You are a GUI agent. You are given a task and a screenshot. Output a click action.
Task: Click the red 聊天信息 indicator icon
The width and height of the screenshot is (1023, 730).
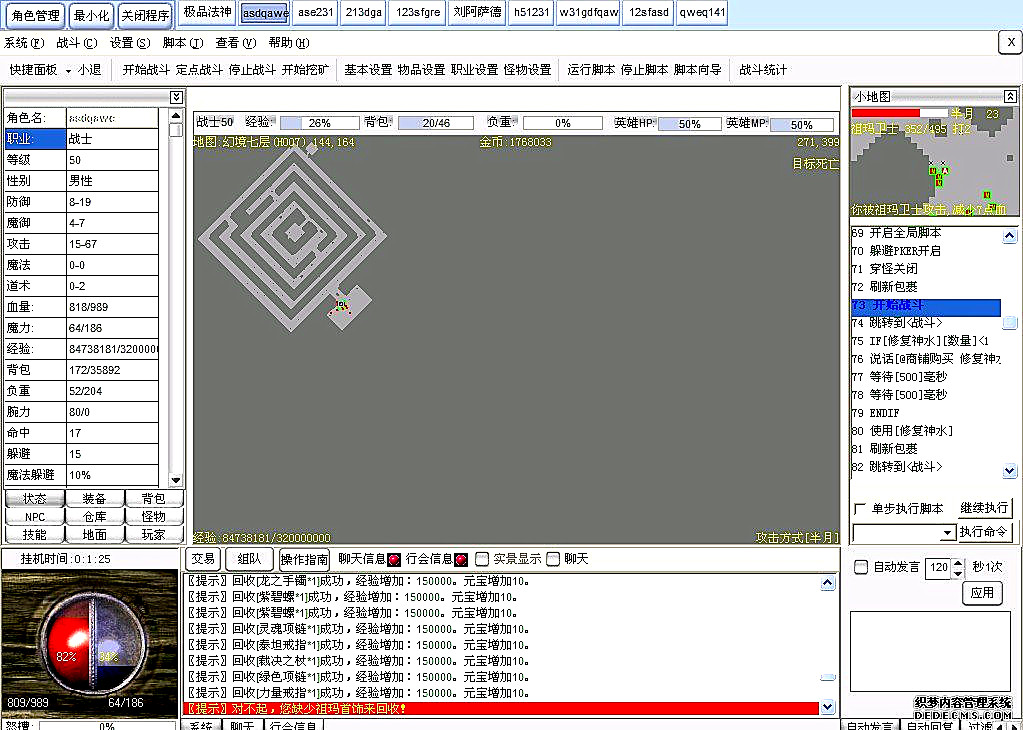pos(394,560)
